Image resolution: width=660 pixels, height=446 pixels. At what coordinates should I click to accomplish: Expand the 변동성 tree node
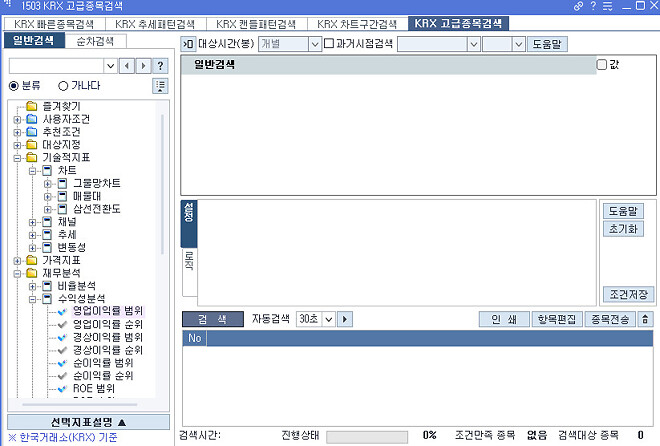click(x=32, y=248)
